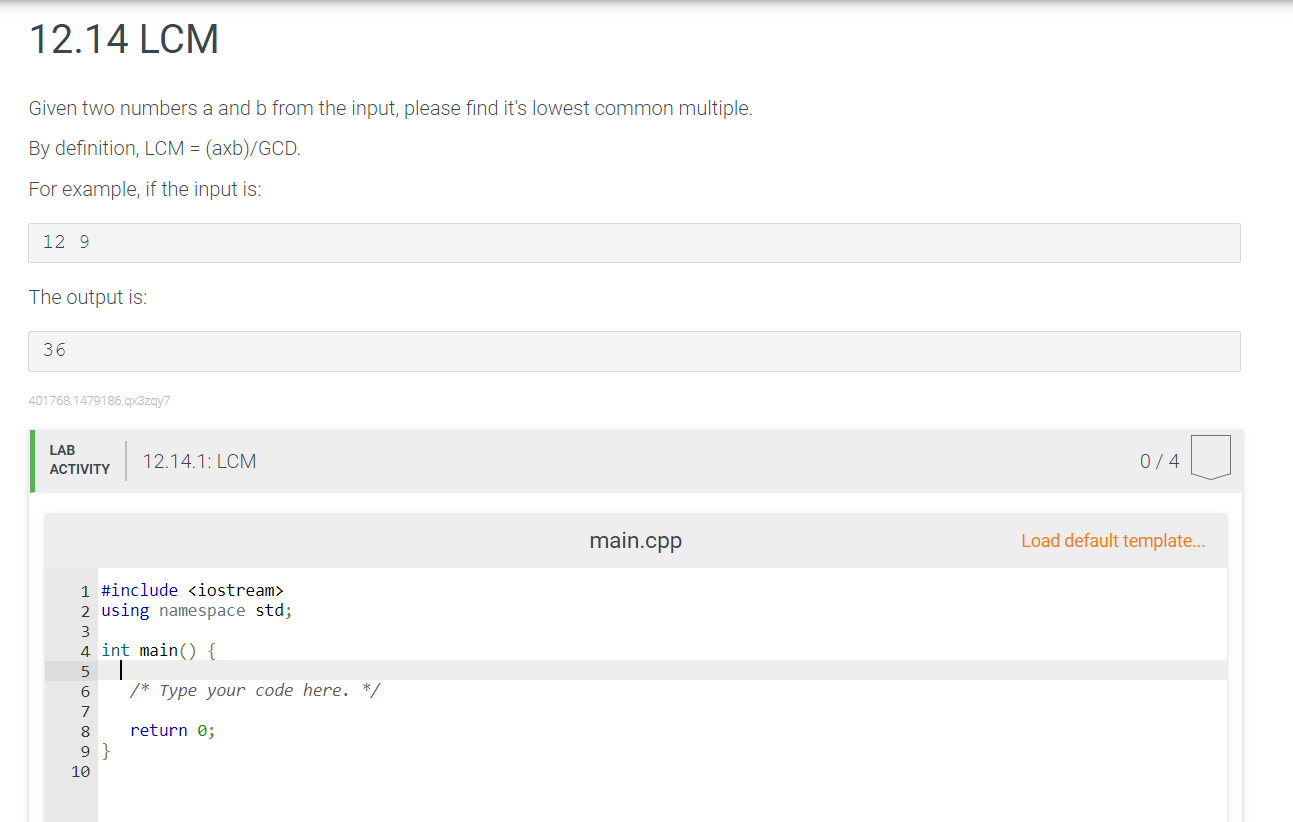Click line number 1 in the gutter
Viewport: 1293px width, 822px height.
pos(85,590)
